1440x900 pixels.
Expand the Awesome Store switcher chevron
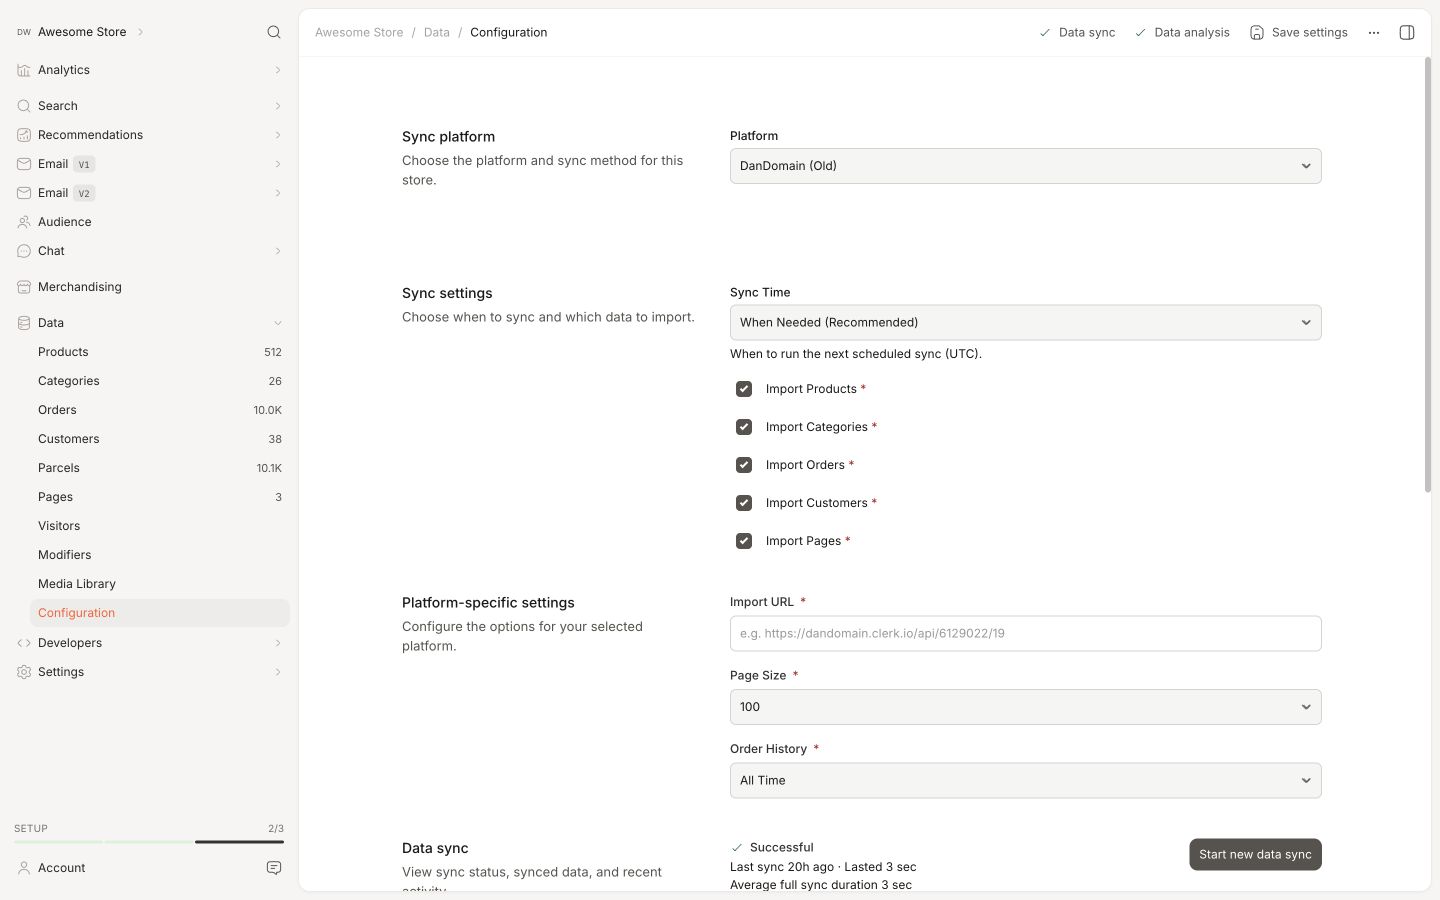[x=140, y=32]
